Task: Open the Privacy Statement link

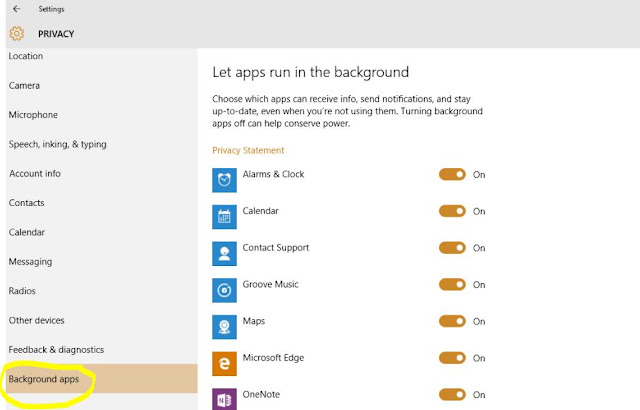Action: click(x=248, y=150)
